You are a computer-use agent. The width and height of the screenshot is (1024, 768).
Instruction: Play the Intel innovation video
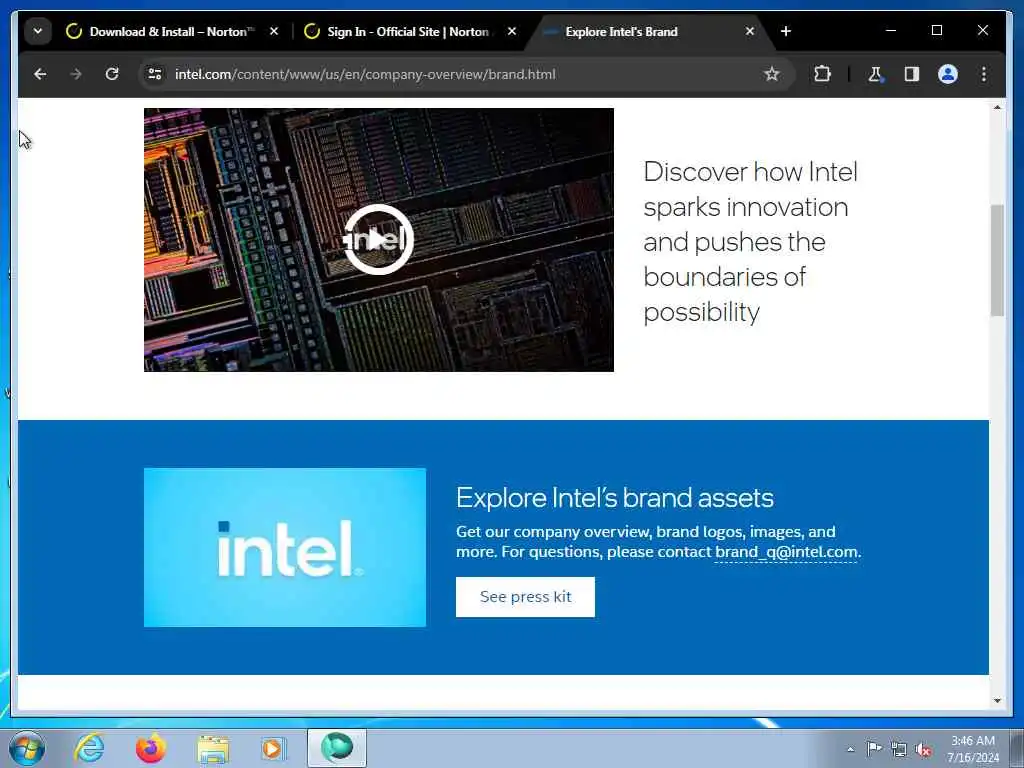pyautogui.click(x=379, y=239)
